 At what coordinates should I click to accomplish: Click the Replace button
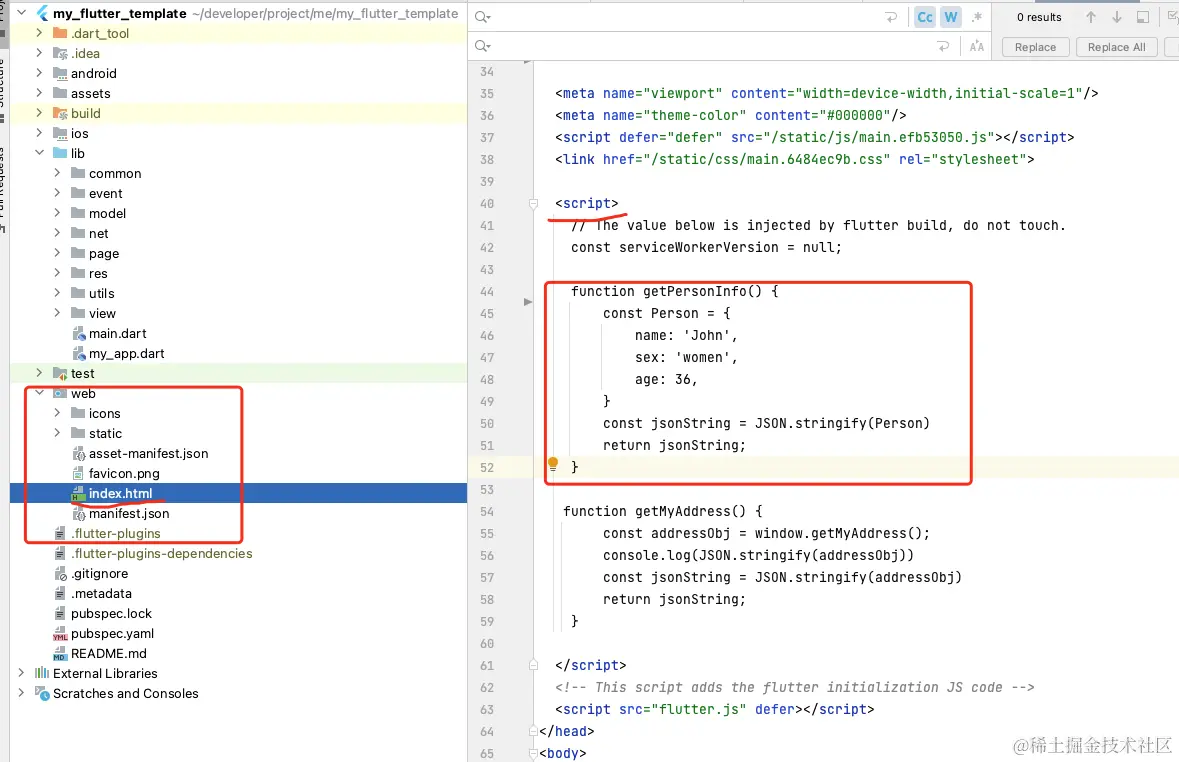click(x=1035, y=47)
